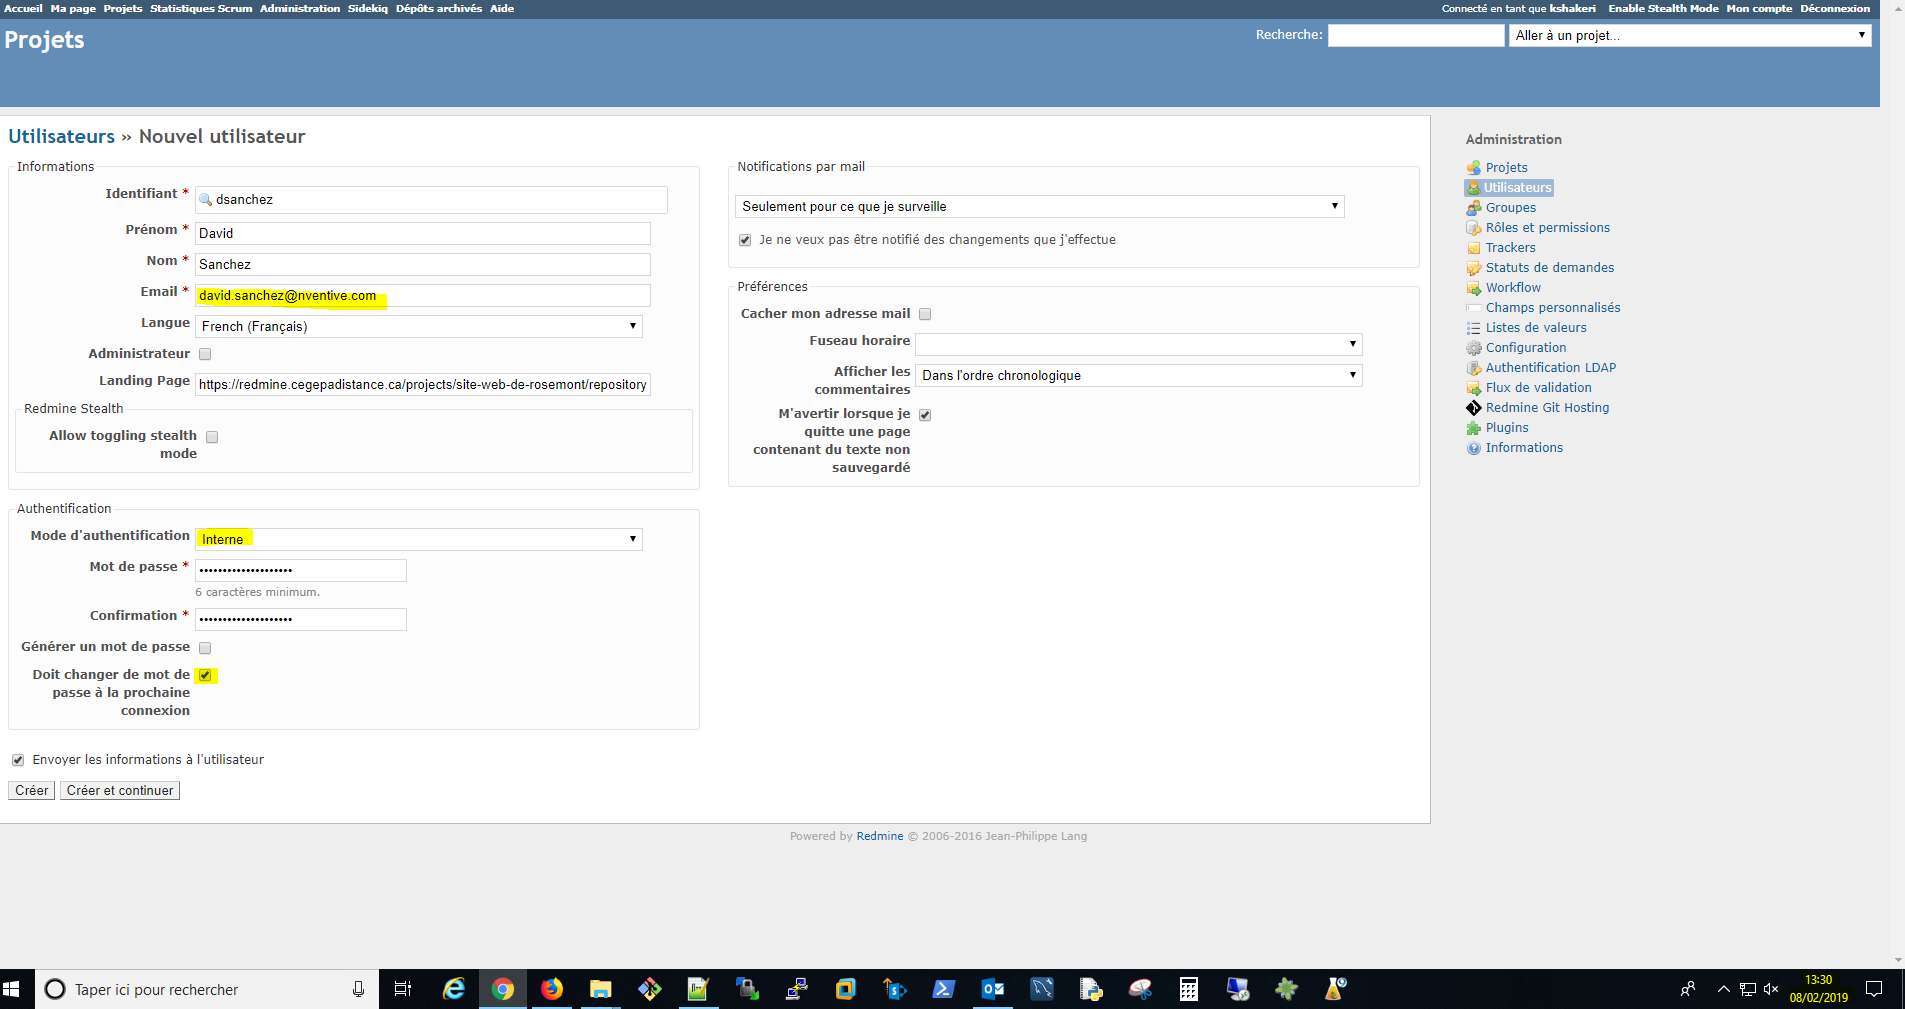Viewport: 1905px width, 1009px height.
Task: Click the Configuration gear icon in sidebar
Action: (x=1473, y=348)
